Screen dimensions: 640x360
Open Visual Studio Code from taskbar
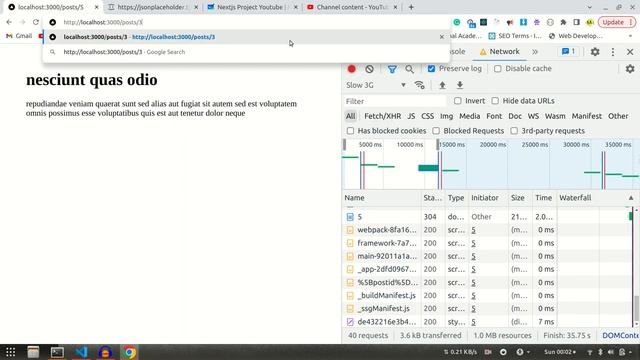pyautogui.click(x=81, y=352)
